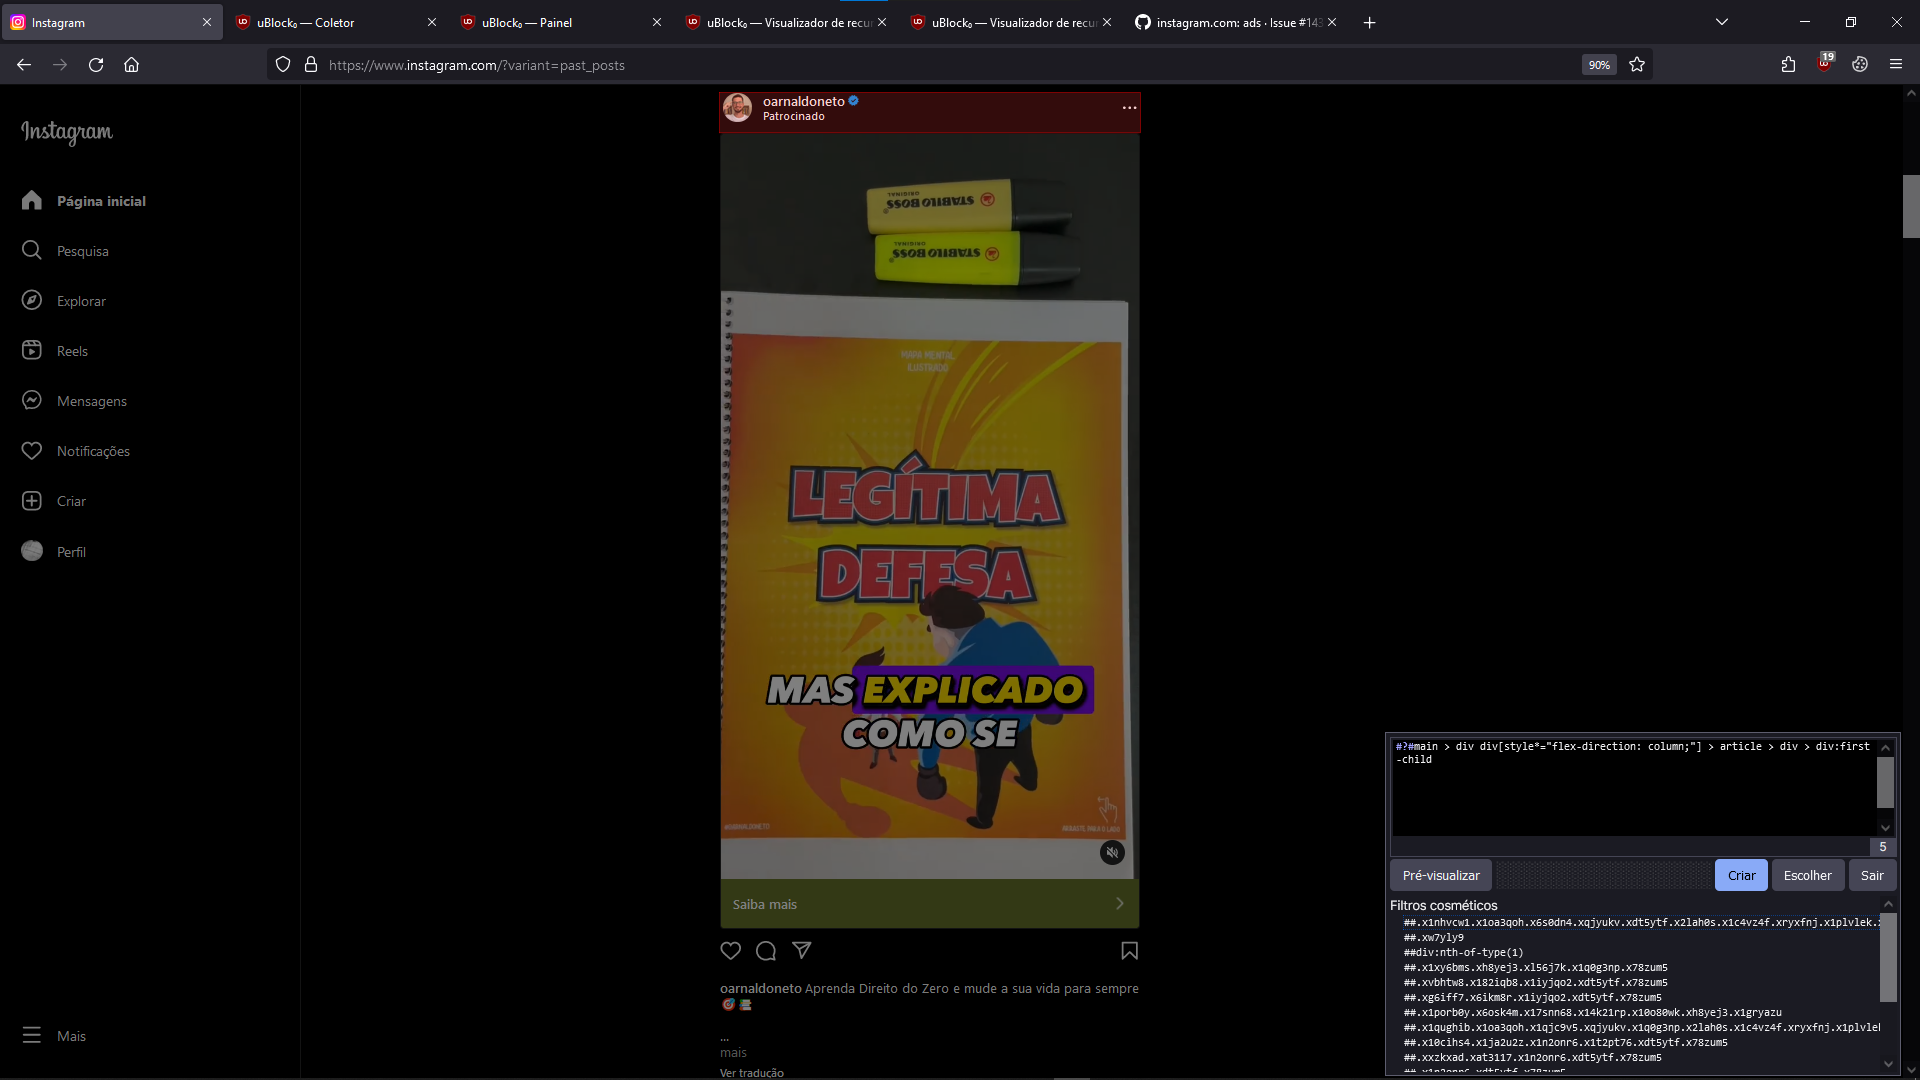Share post with paper plane icon
The width and height of the screenshot is (1920, 1080).
coord(802,951)
